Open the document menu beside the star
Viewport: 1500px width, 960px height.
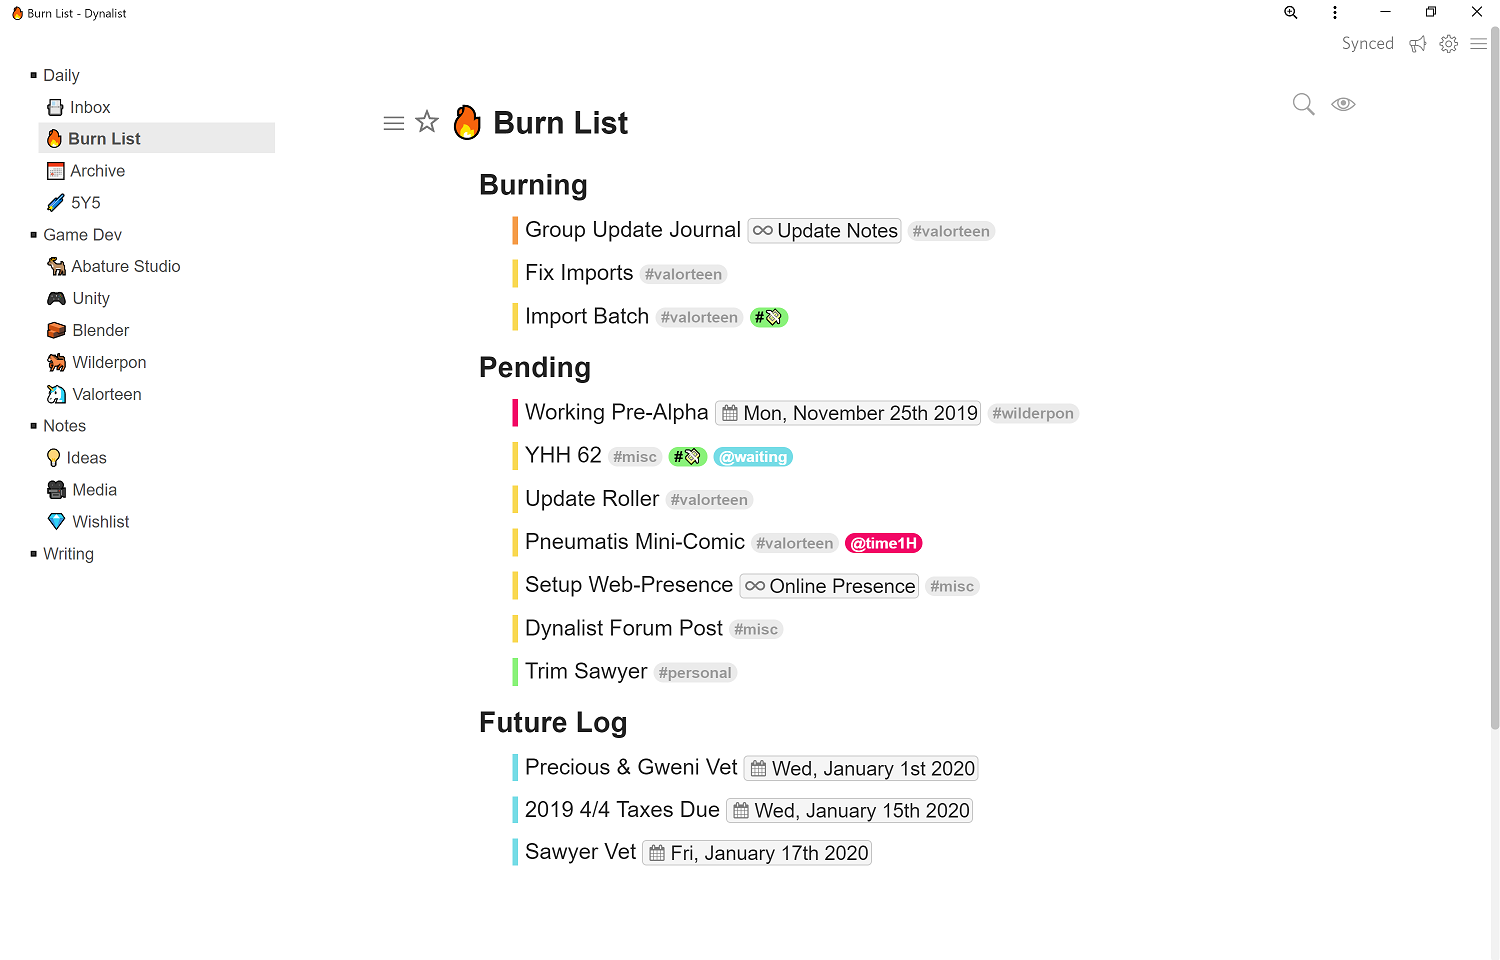point(394,123)
